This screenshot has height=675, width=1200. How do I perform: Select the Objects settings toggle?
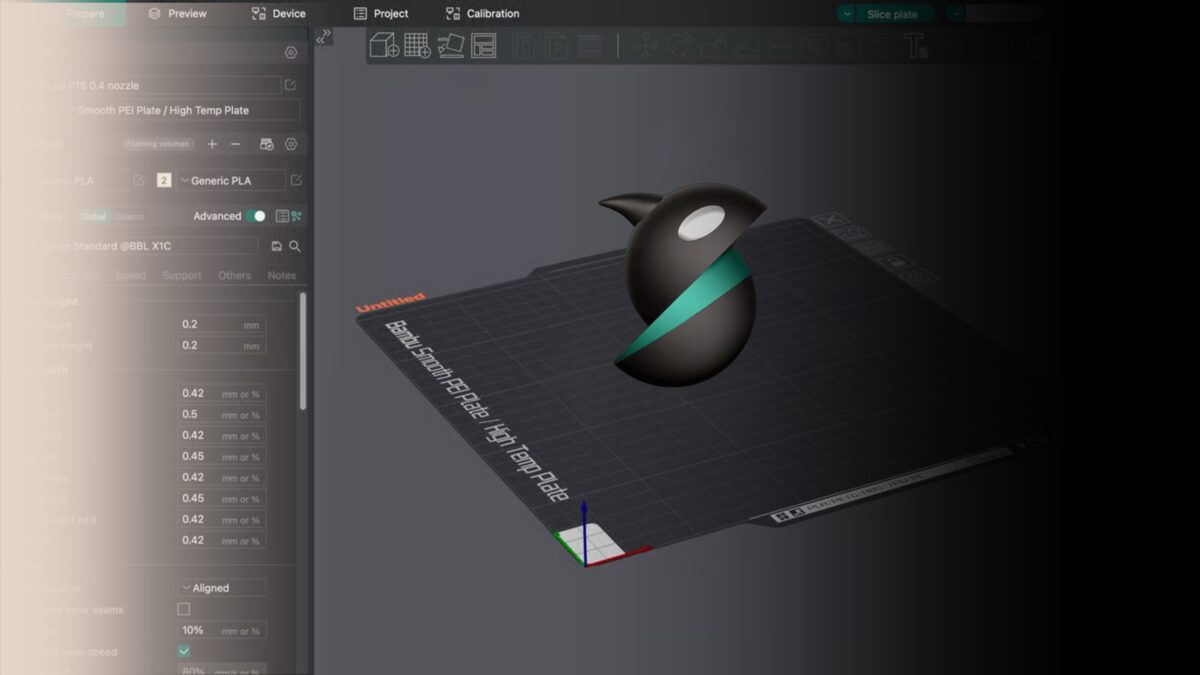(x=129, y=216)
